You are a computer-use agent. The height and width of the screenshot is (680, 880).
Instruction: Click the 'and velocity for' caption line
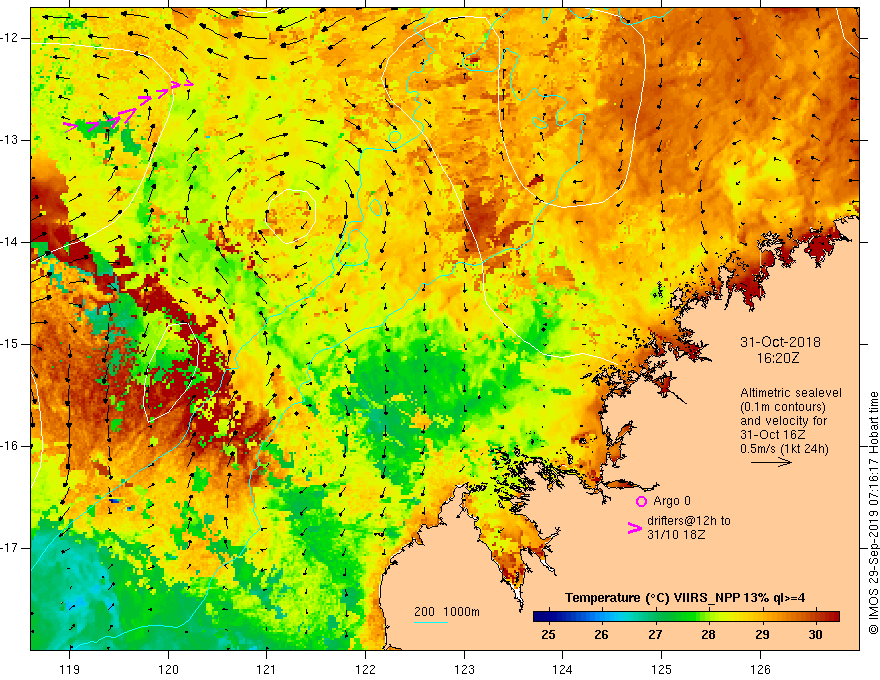(x=783, y=421)
